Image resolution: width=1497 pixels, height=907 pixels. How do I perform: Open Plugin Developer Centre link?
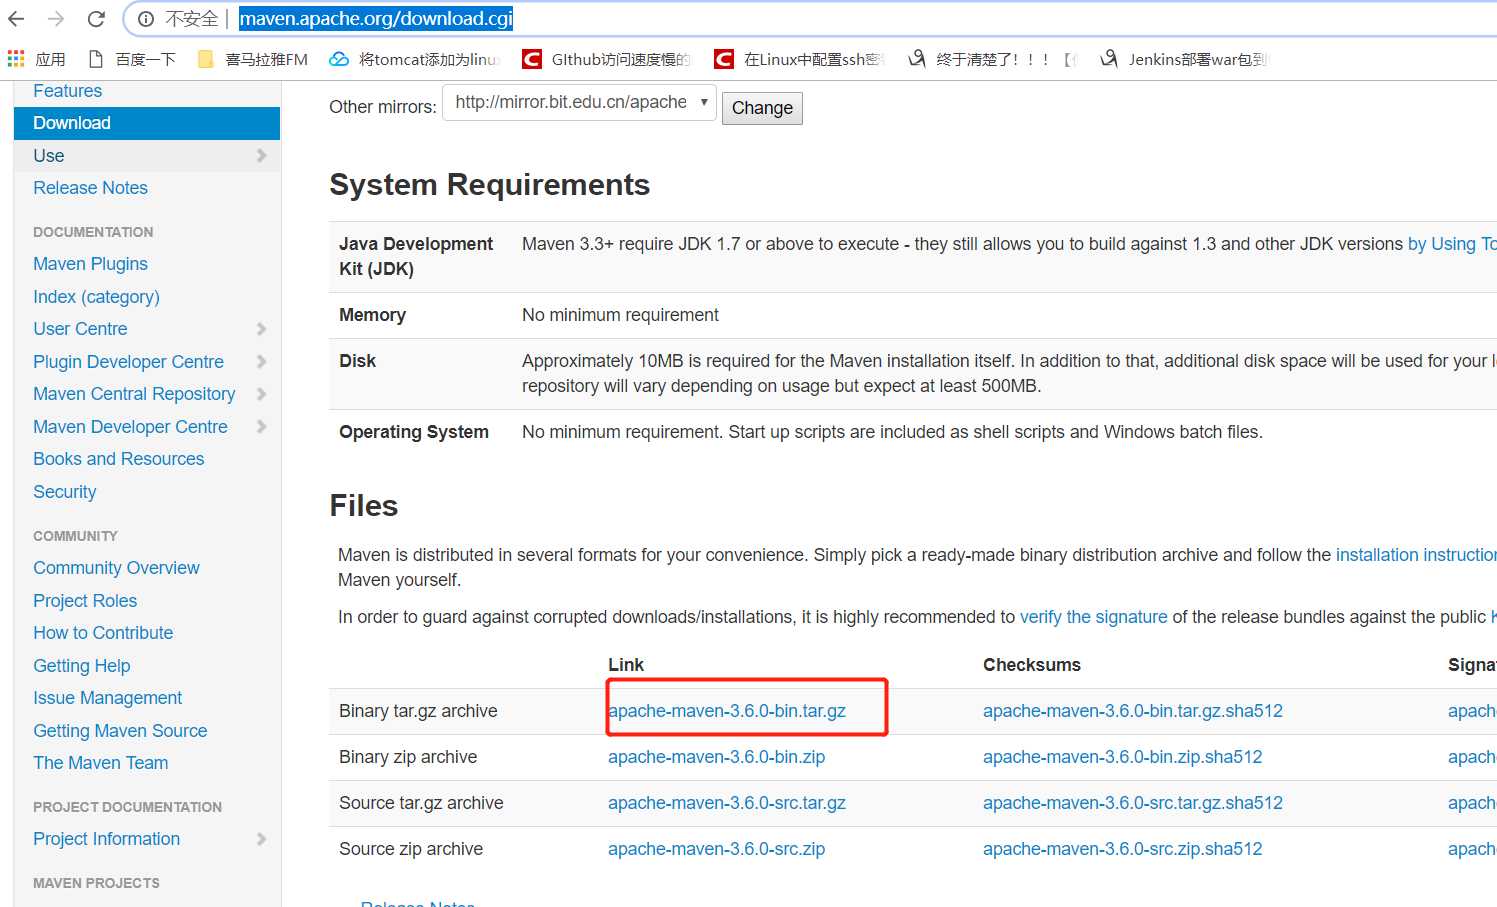pos(128,362)
